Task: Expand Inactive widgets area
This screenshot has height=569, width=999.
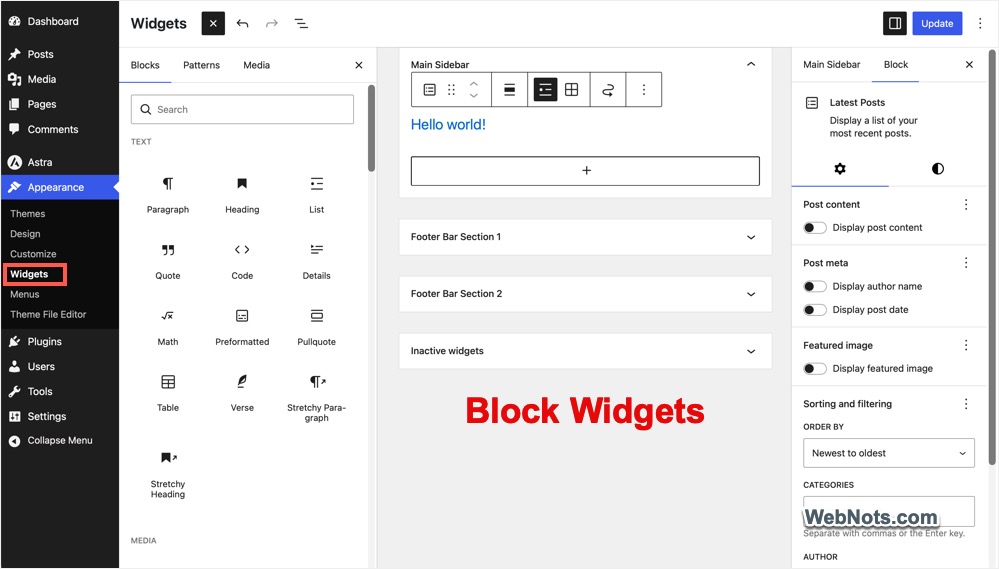Action: (585, 351)
